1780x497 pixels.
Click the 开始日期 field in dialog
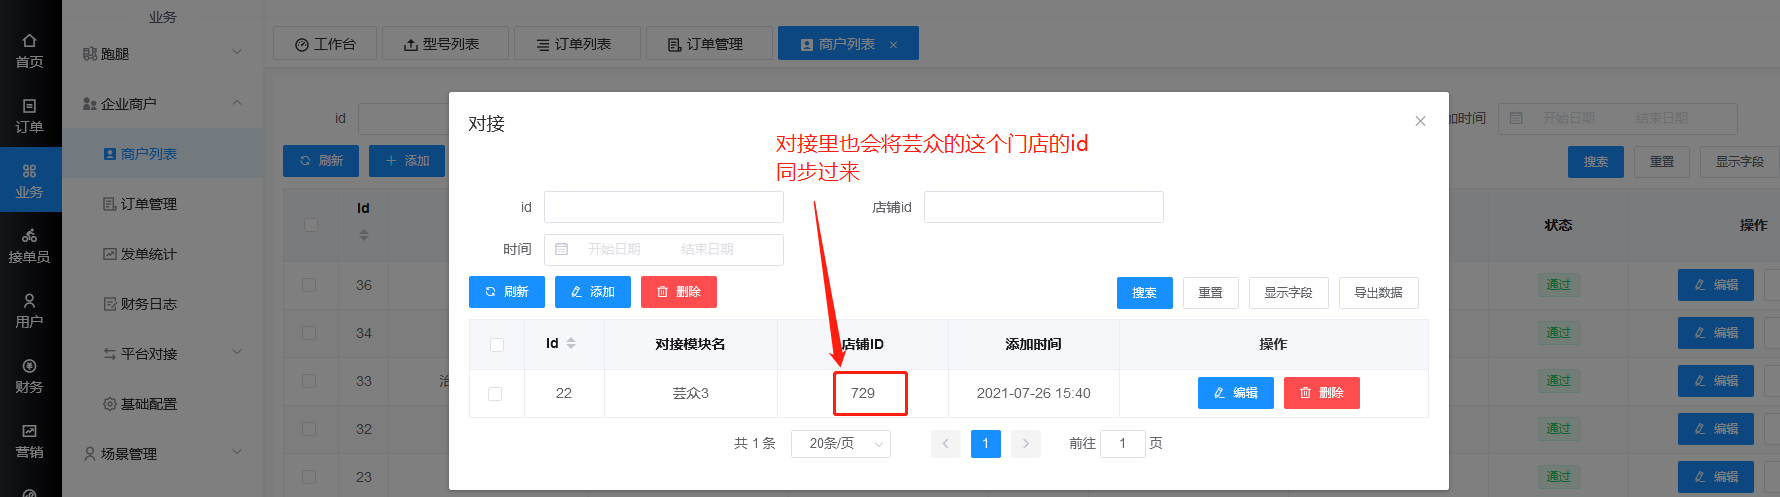[614, 249]
